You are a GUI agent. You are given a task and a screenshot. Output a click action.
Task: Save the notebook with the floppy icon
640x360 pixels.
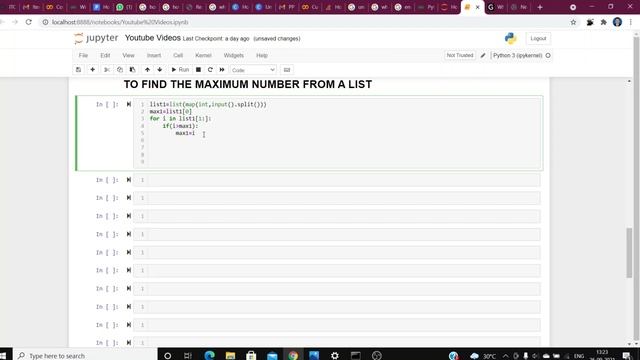pos(78,70)
